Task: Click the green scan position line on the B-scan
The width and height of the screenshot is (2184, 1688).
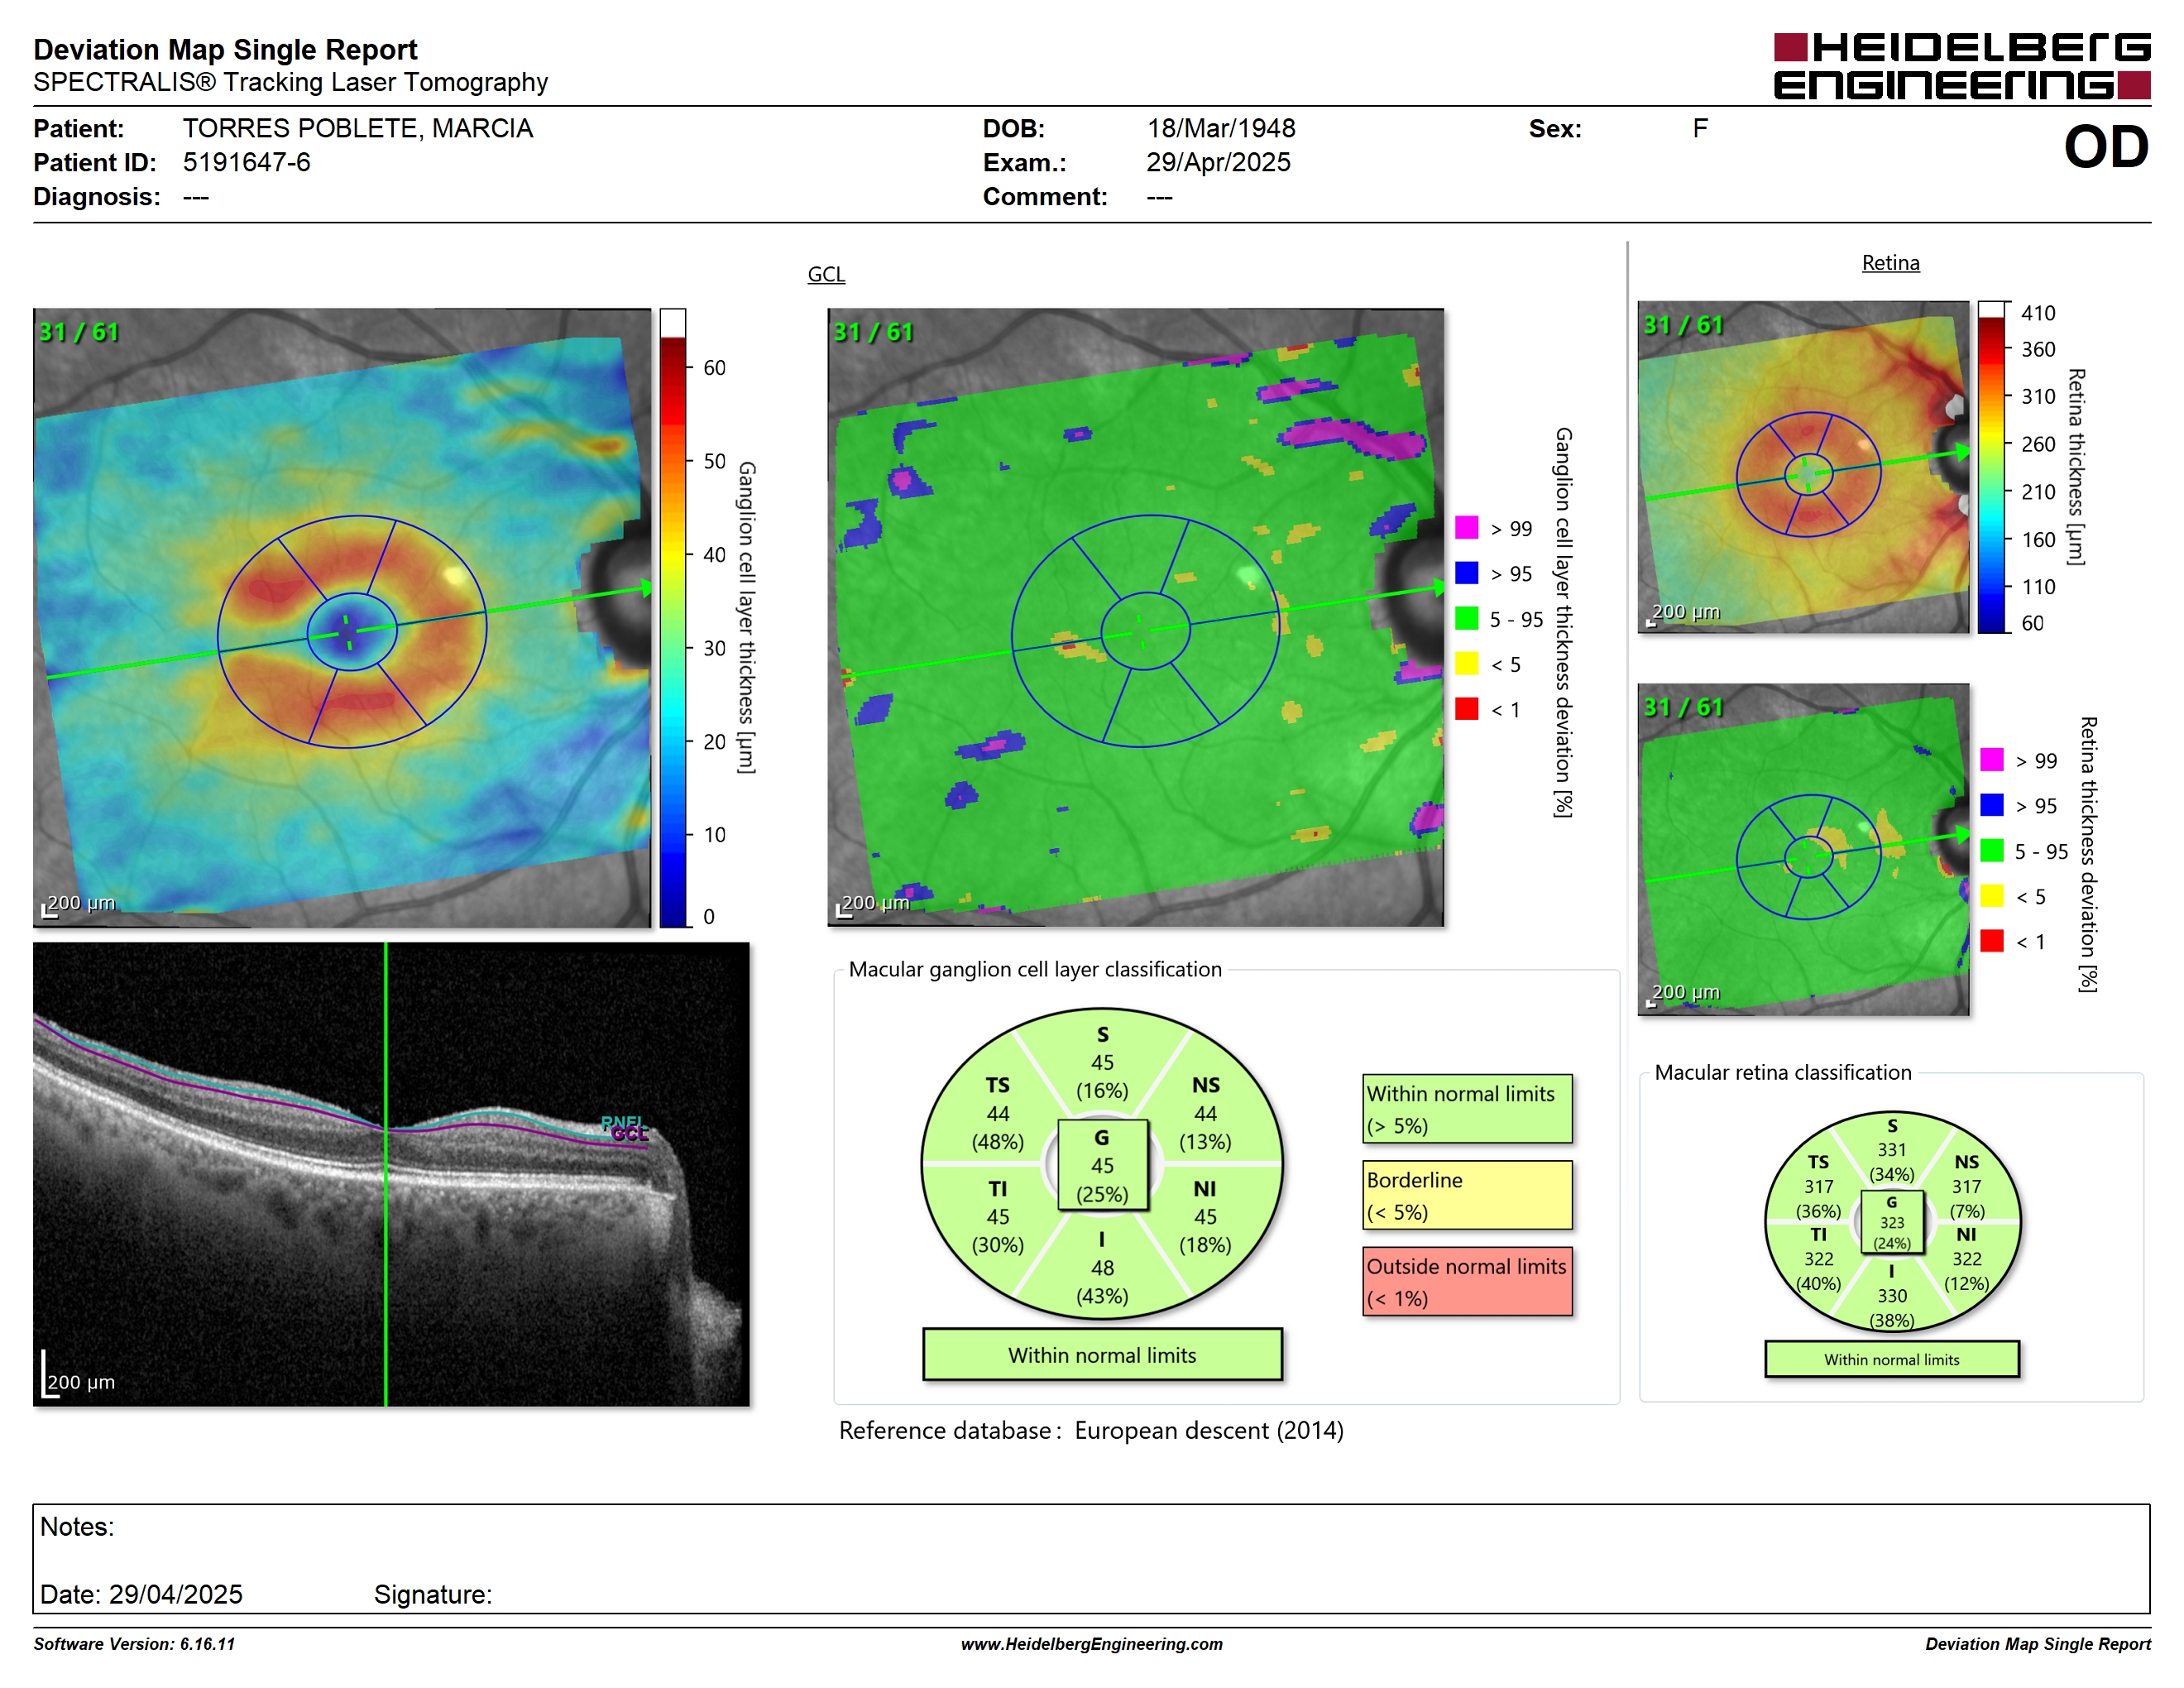Action: tap(386, 1174)
